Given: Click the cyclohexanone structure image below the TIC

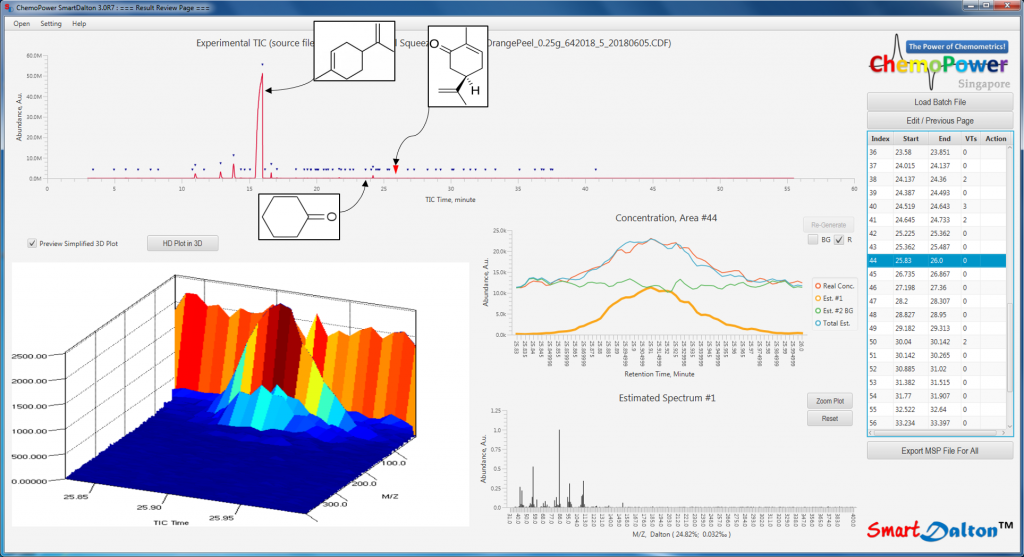Looking at the screenshot, I should [299, 216].
